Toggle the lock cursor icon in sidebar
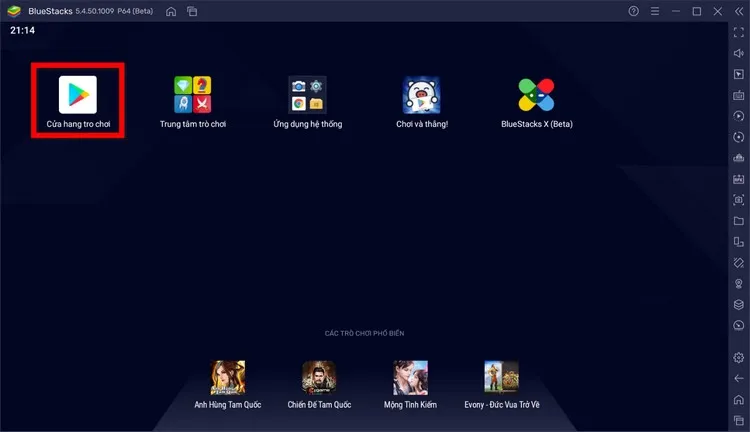 point(739,74)
